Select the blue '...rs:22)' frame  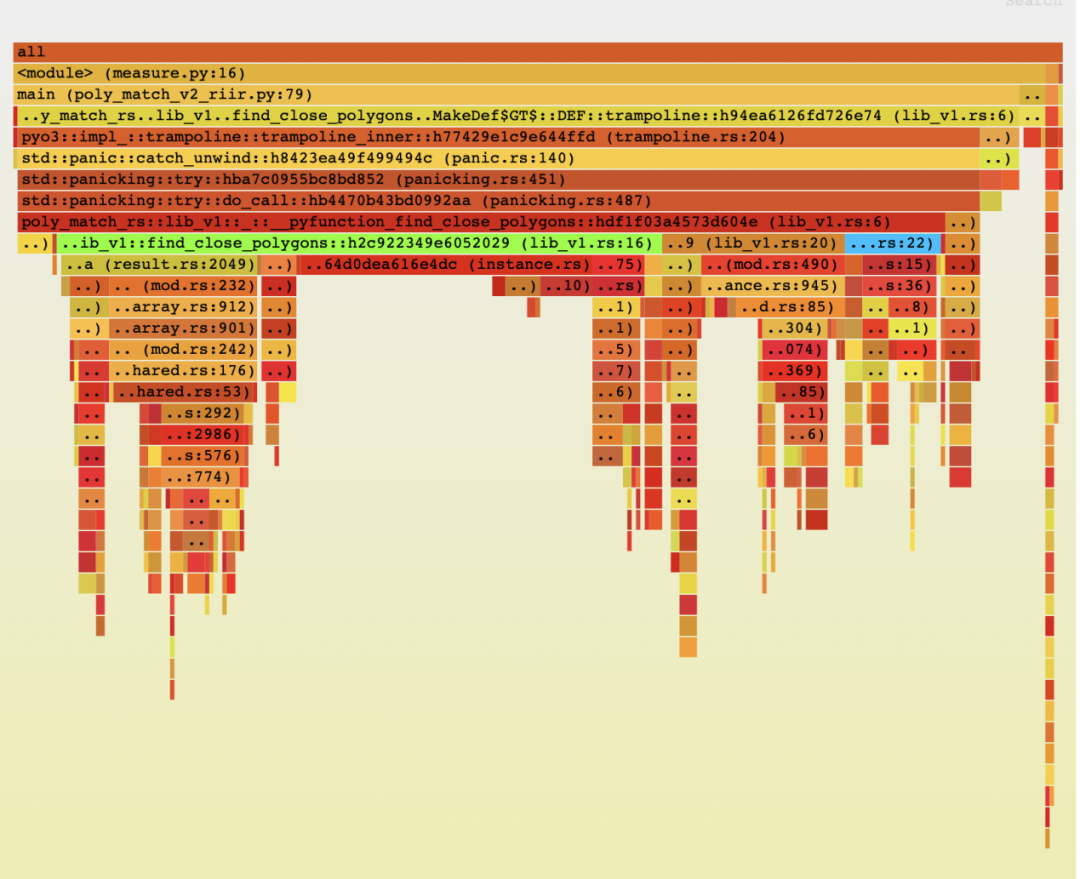click(892, 244)
